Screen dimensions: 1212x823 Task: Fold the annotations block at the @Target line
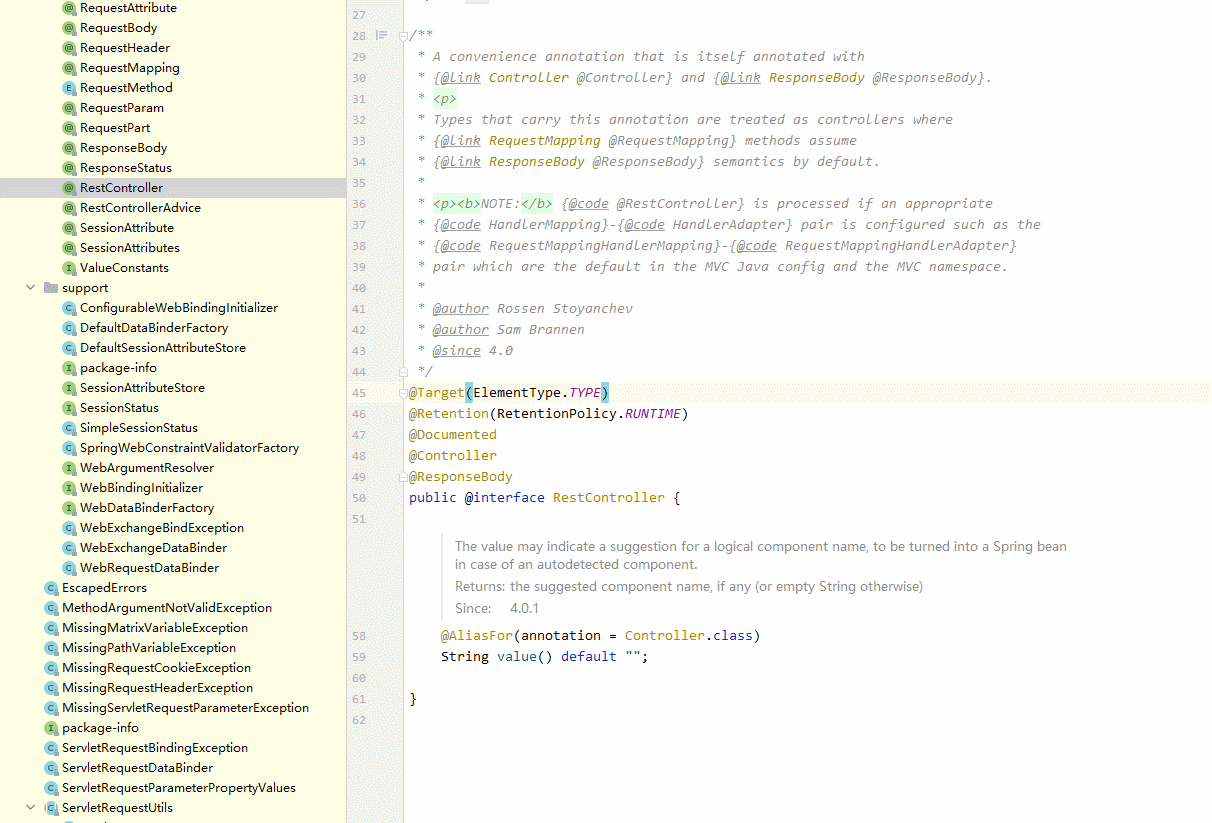[x=403, y=393]
